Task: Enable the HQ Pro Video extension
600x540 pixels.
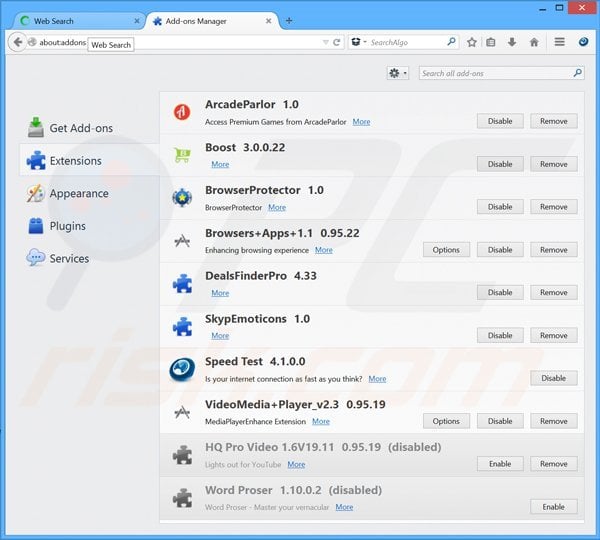Action: pos(500,464)
